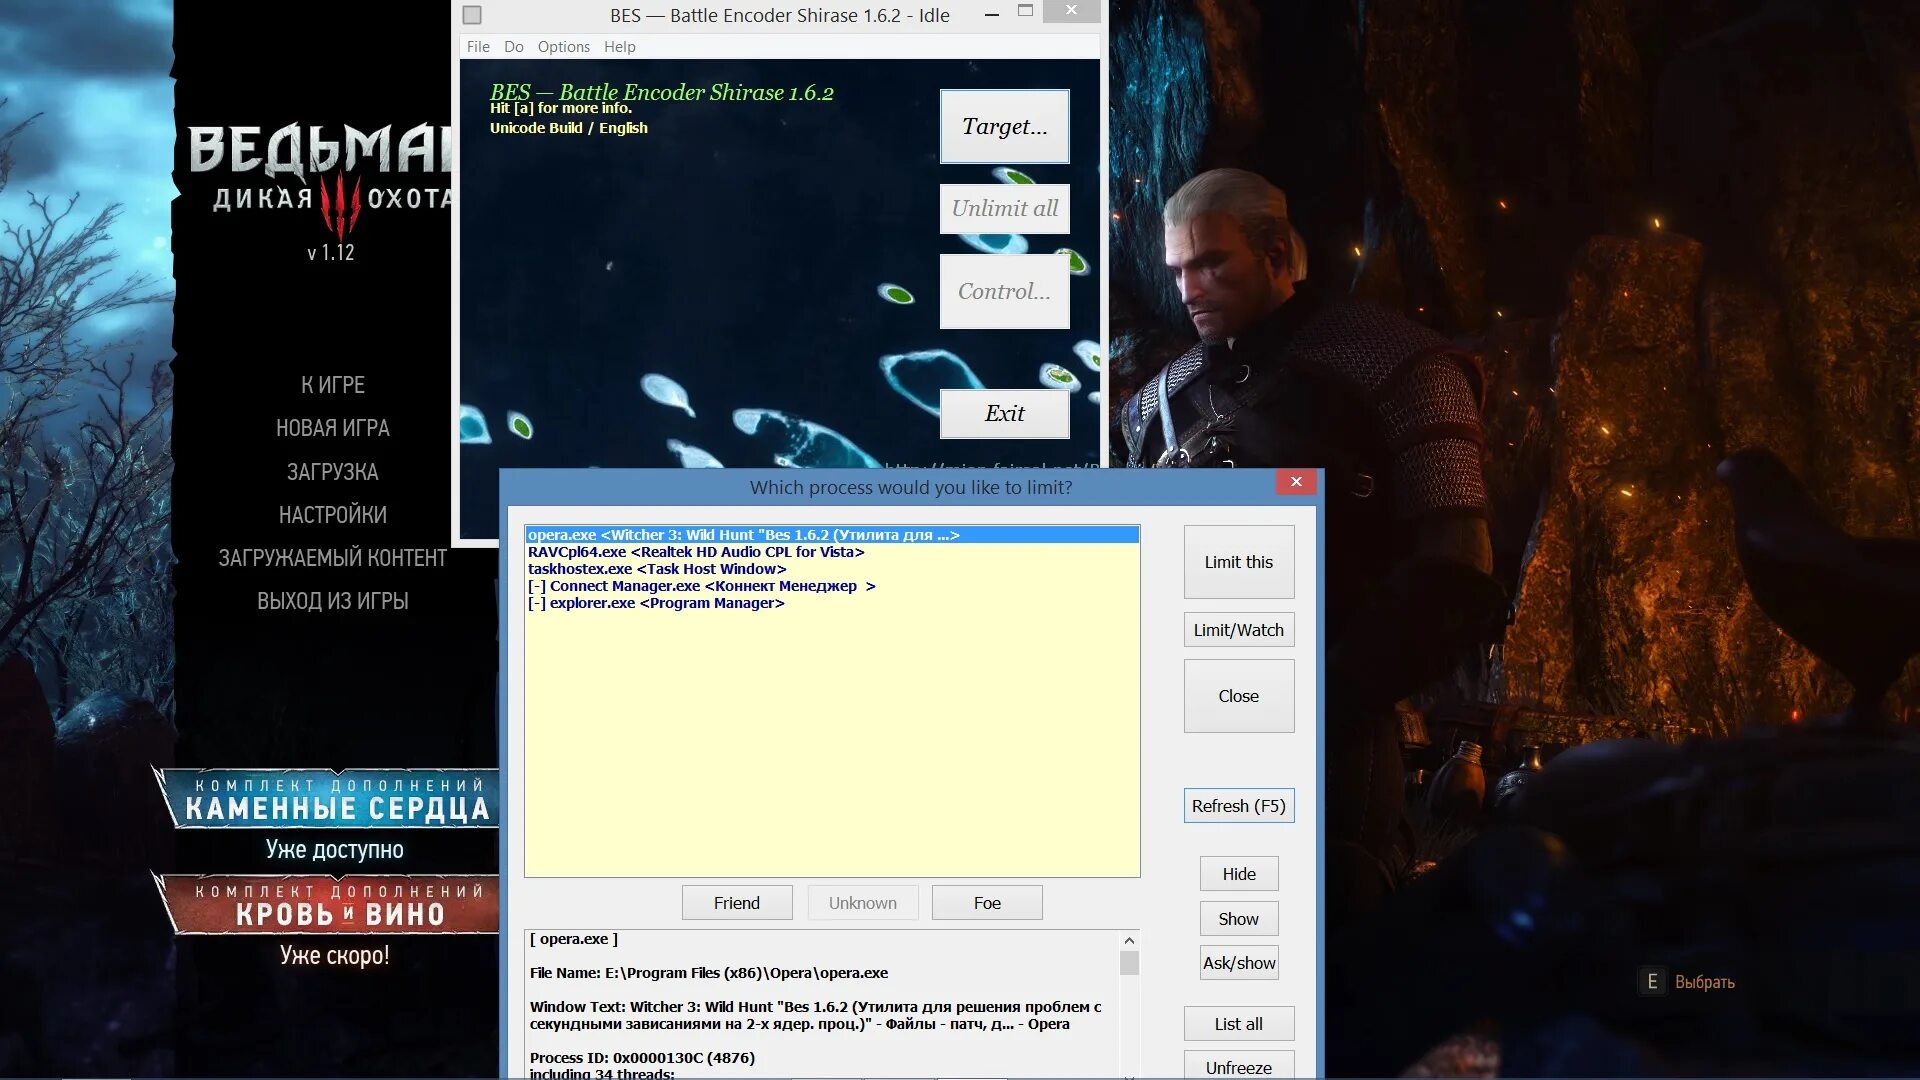This screenshot has width=1920, height=1080.
Task: Click the Unknown button
Action: click(862, 903)
